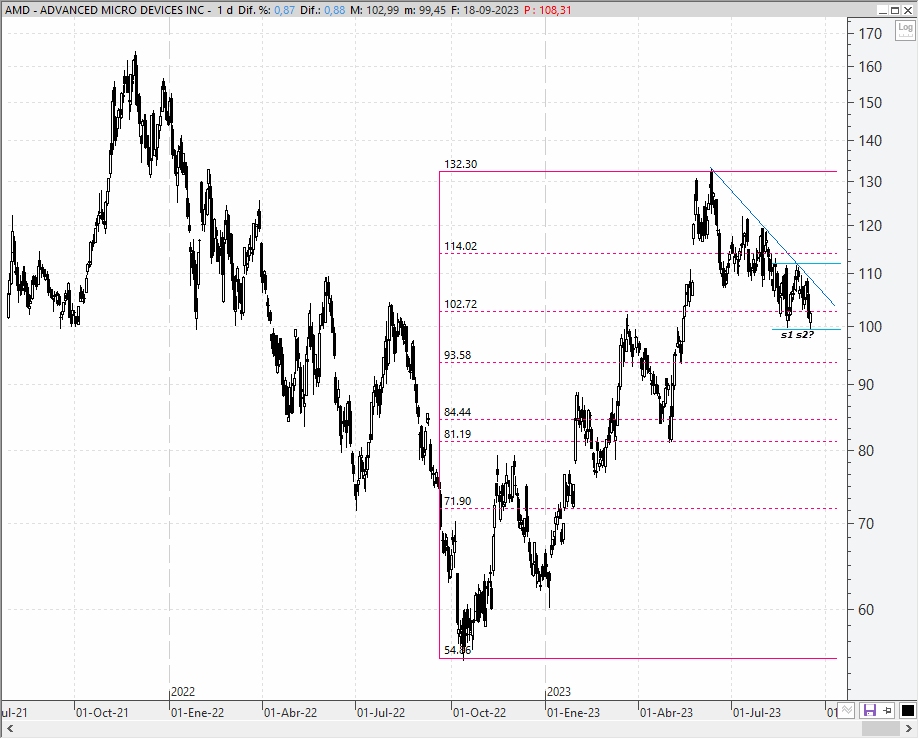Image resolution: width=919 pixels, height=739 pixels.
Task: Click the horizontal scrollbar right arrow
Action: click(x=908, y=728)
